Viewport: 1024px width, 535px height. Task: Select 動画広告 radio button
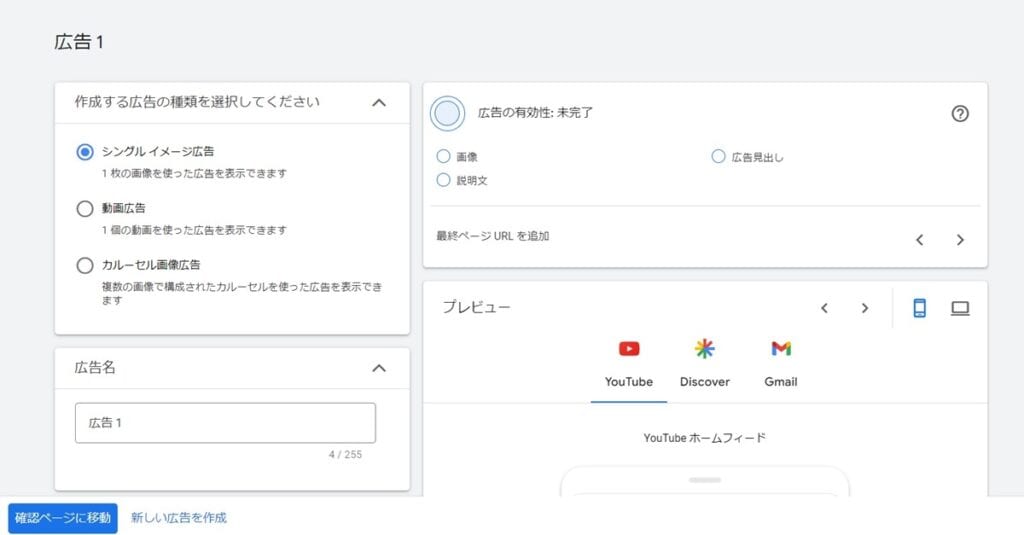pyautogui.click(x=85, y=209)
